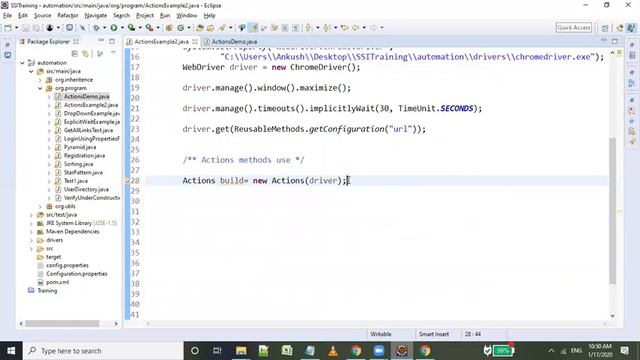This screenshot has width=640, height=360.
Task: Select pom.xml in the Package Explorer
Action: 57,282
